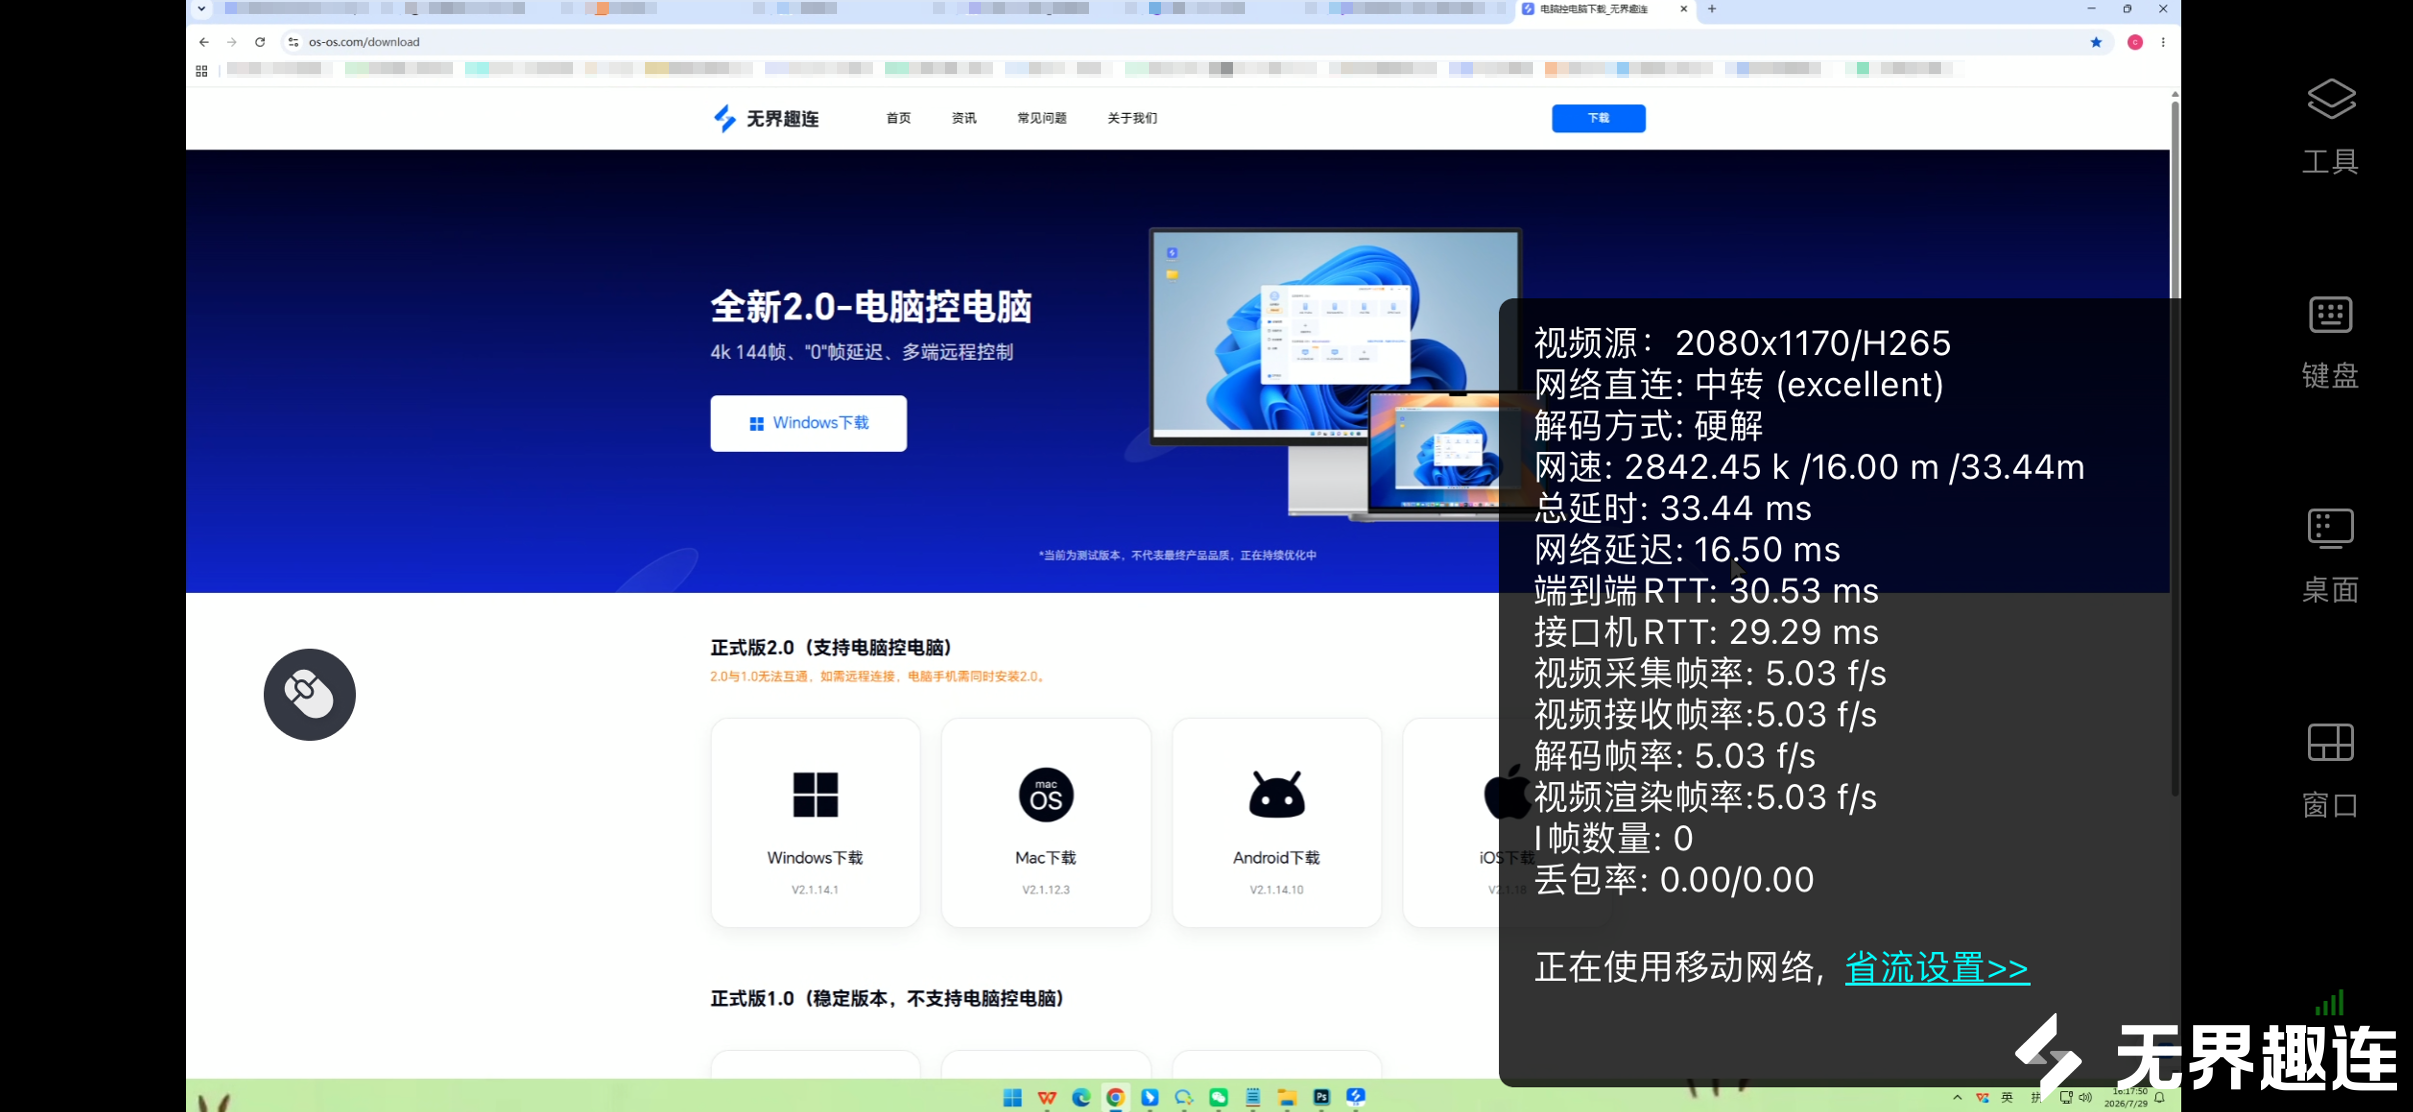2413x1112 pixels.
Task: Click the Android下载 card label
Action: (1277, 858)
